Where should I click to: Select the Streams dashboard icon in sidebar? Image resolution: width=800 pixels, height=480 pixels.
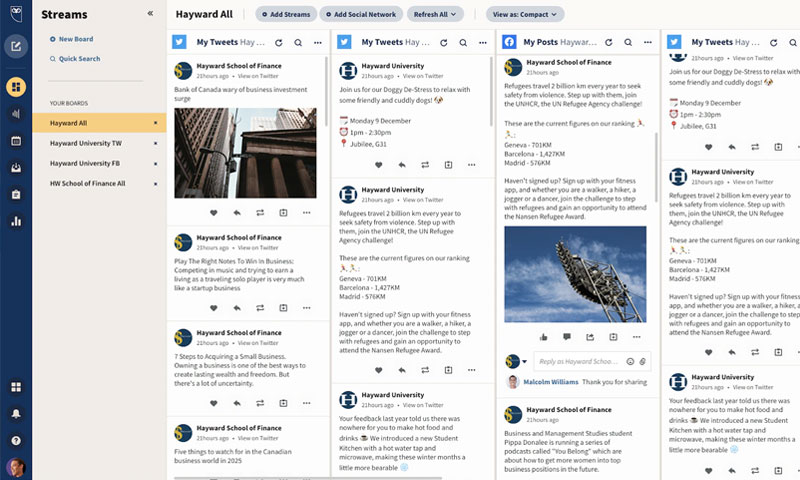coord(16,87)
